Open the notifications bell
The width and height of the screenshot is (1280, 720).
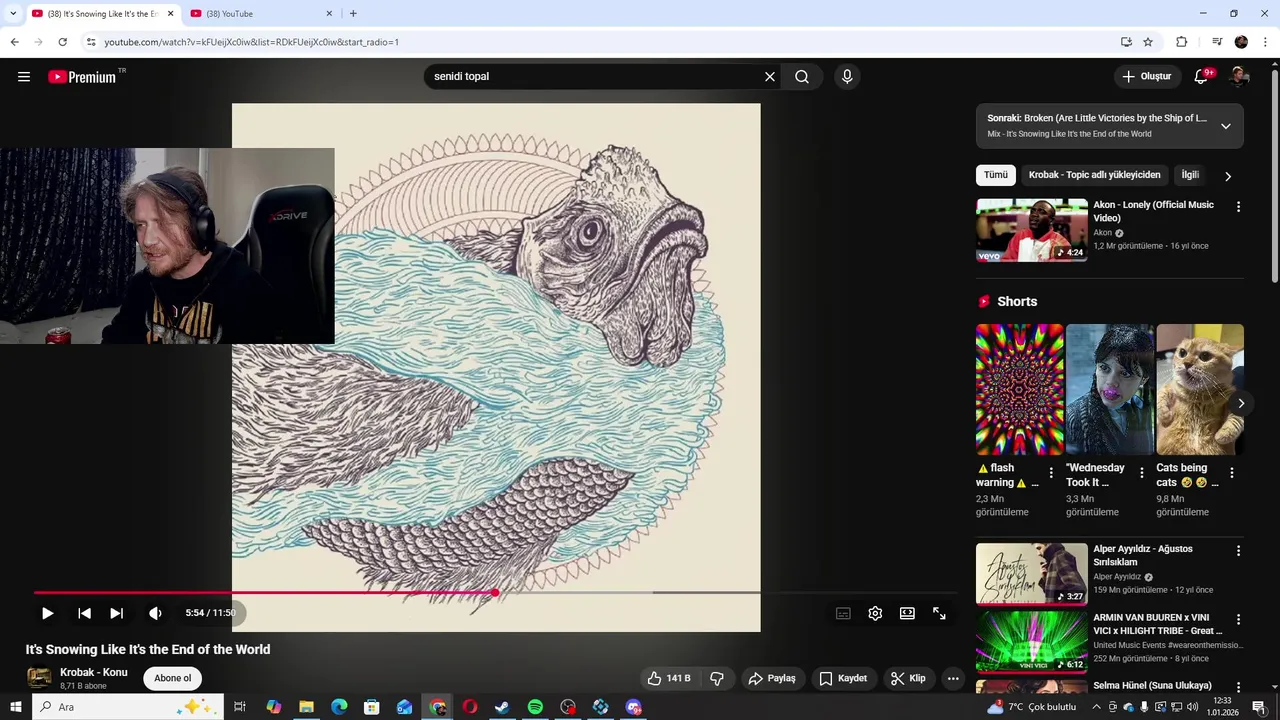(1202, 77)
